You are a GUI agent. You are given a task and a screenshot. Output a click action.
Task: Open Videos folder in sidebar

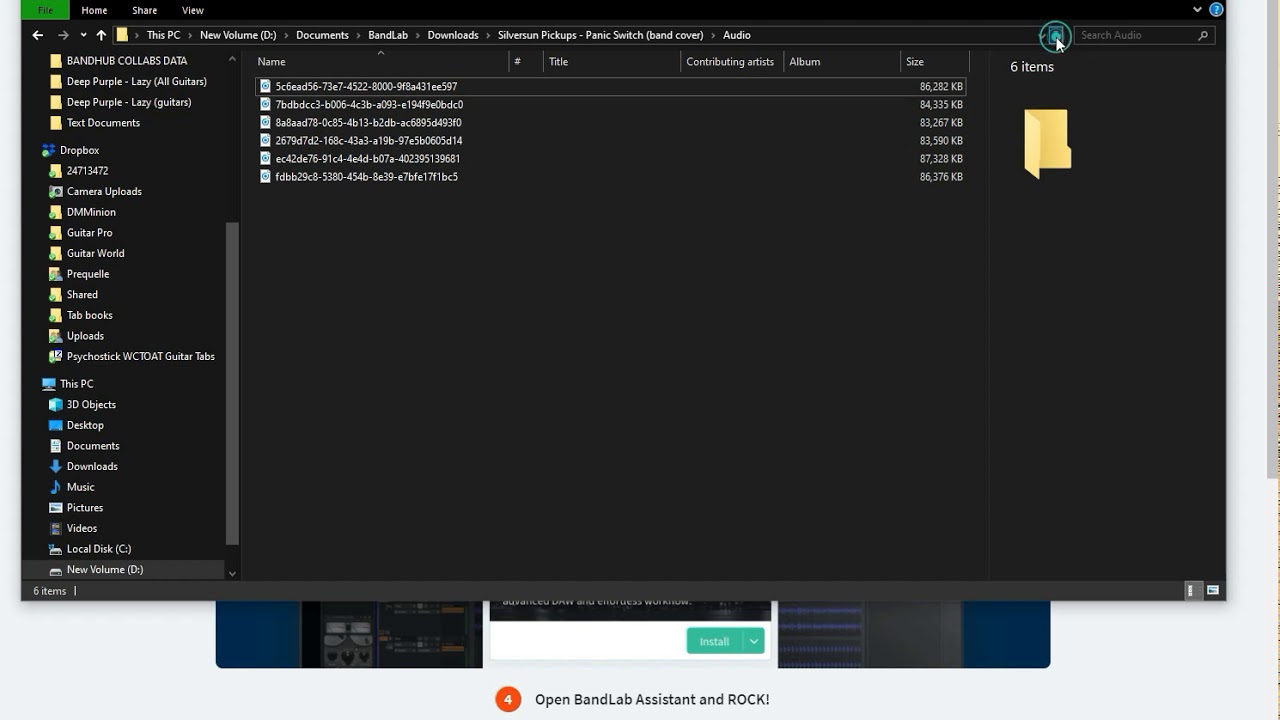coord(82,528)
